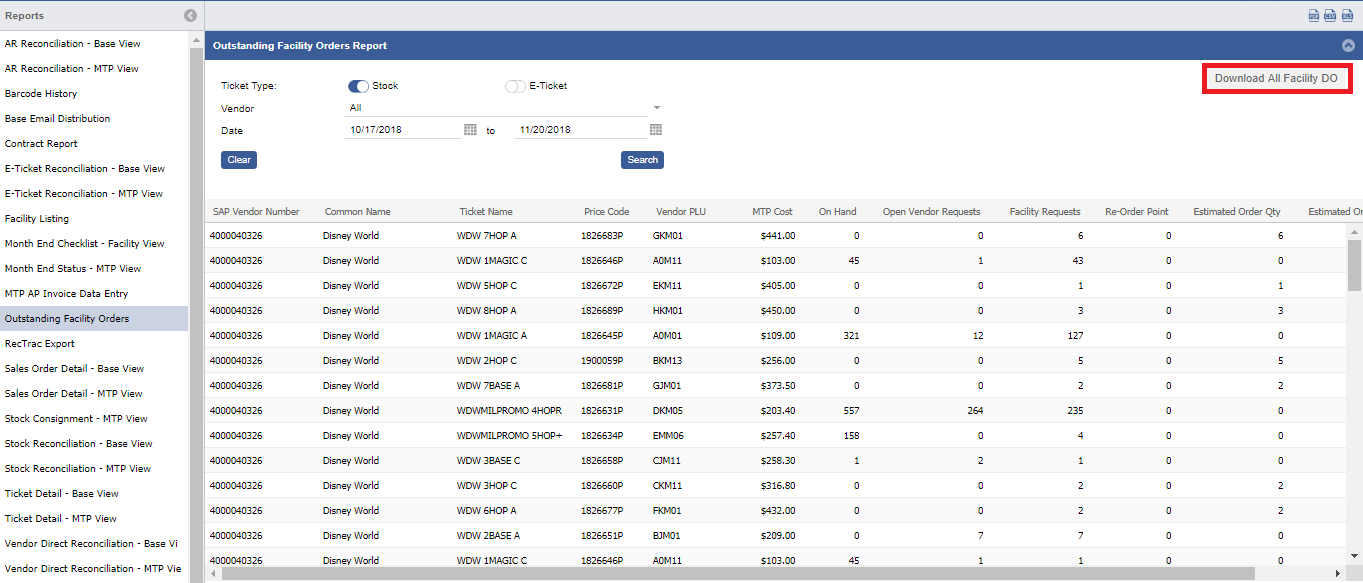Viewport: 1363px width, 583px height.
Task: Open Month End Checklist - Facility View
Action: click(x=85, y=244)
